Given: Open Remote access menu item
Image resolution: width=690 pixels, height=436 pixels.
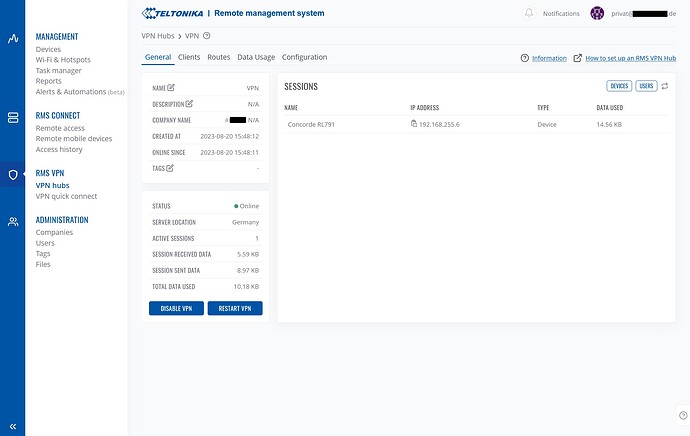Looking at the screenshot, I should [x=60, y=128].
